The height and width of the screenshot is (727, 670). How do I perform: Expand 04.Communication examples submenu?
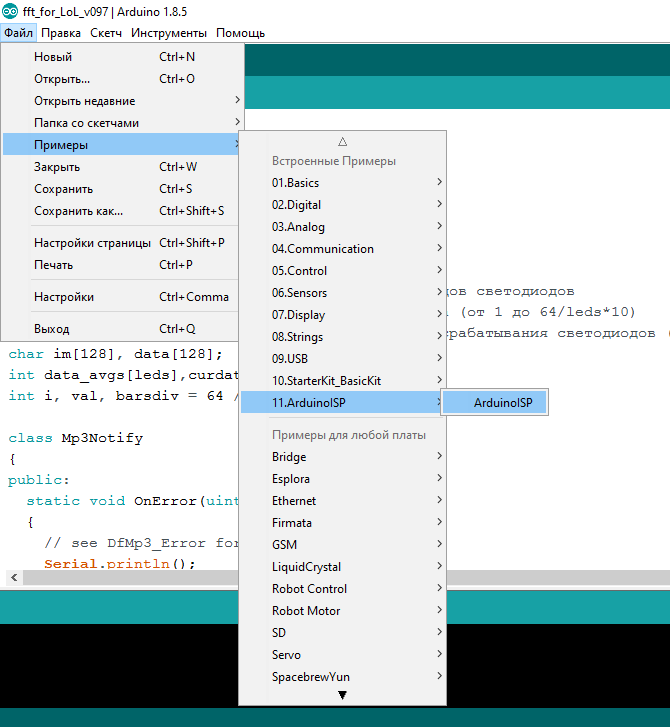click(323, 249)
